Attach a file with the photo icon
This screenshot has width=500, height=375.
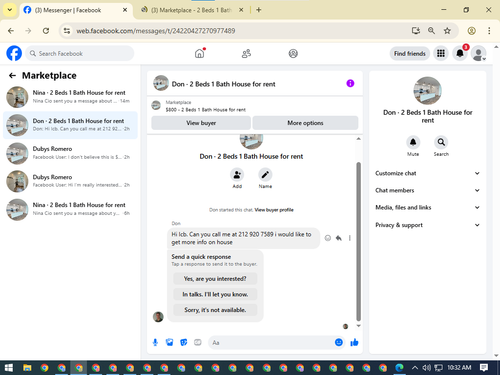(x=169, y=342)
